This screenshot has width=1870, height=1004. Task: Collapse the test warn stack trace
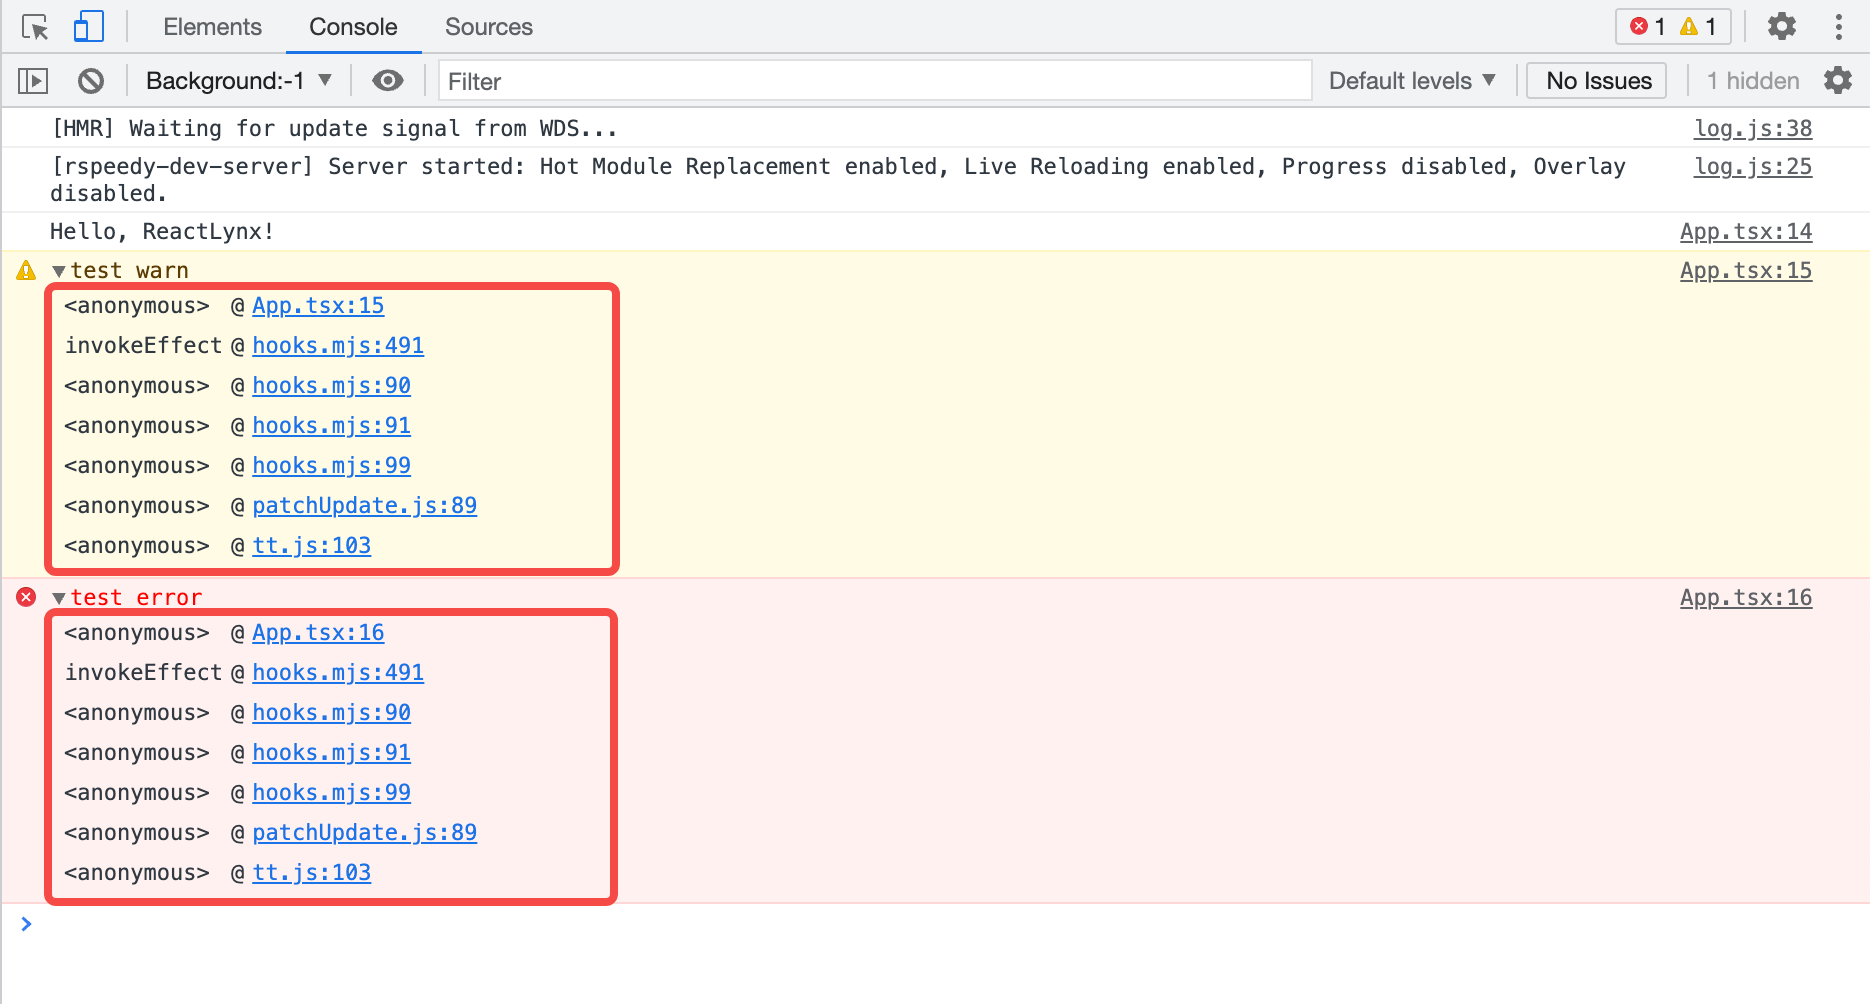click(59, 271)
